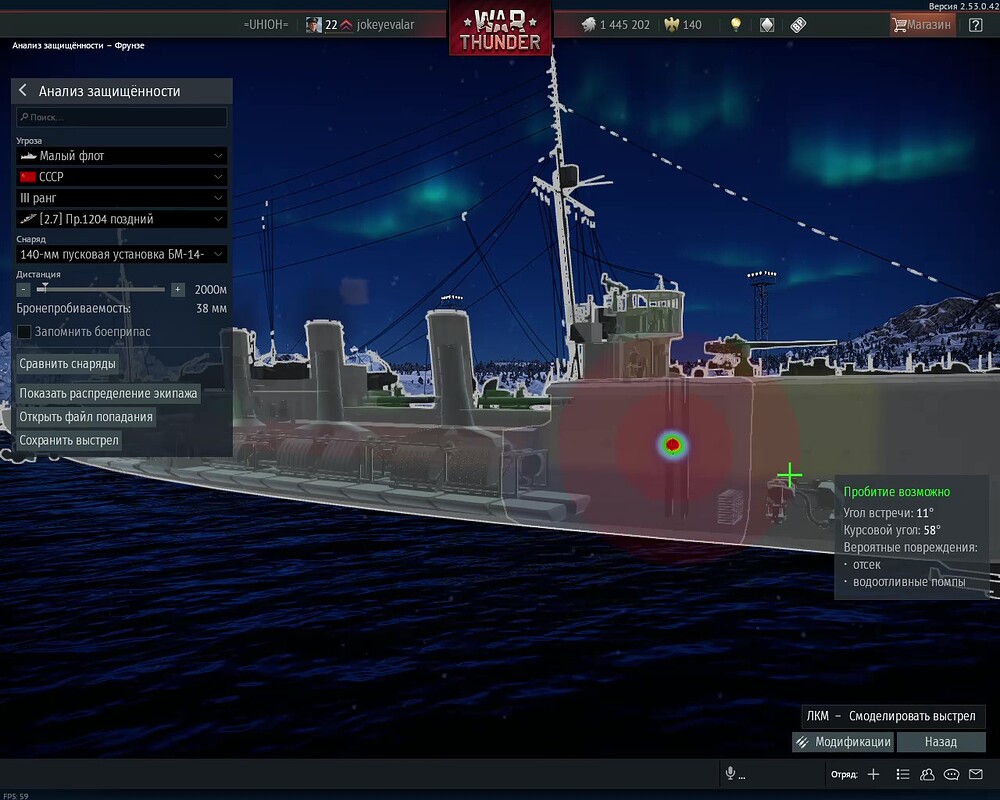Click the decals icon in top bar

[x=767, y=22]
